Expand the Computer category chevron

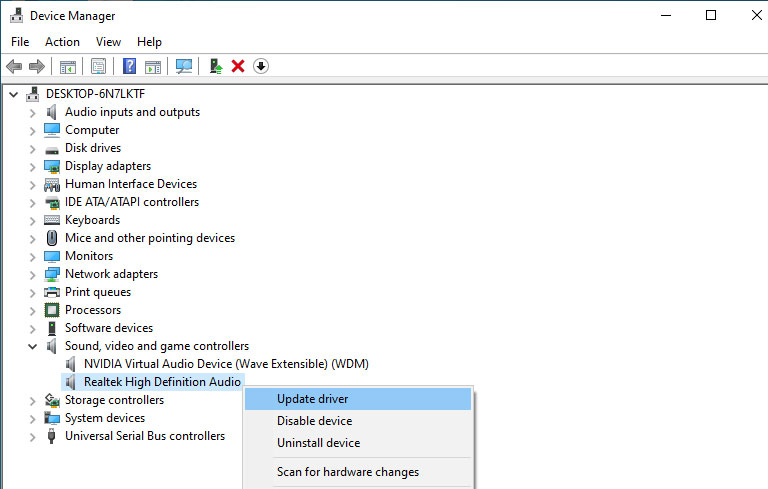coord(32,131)
